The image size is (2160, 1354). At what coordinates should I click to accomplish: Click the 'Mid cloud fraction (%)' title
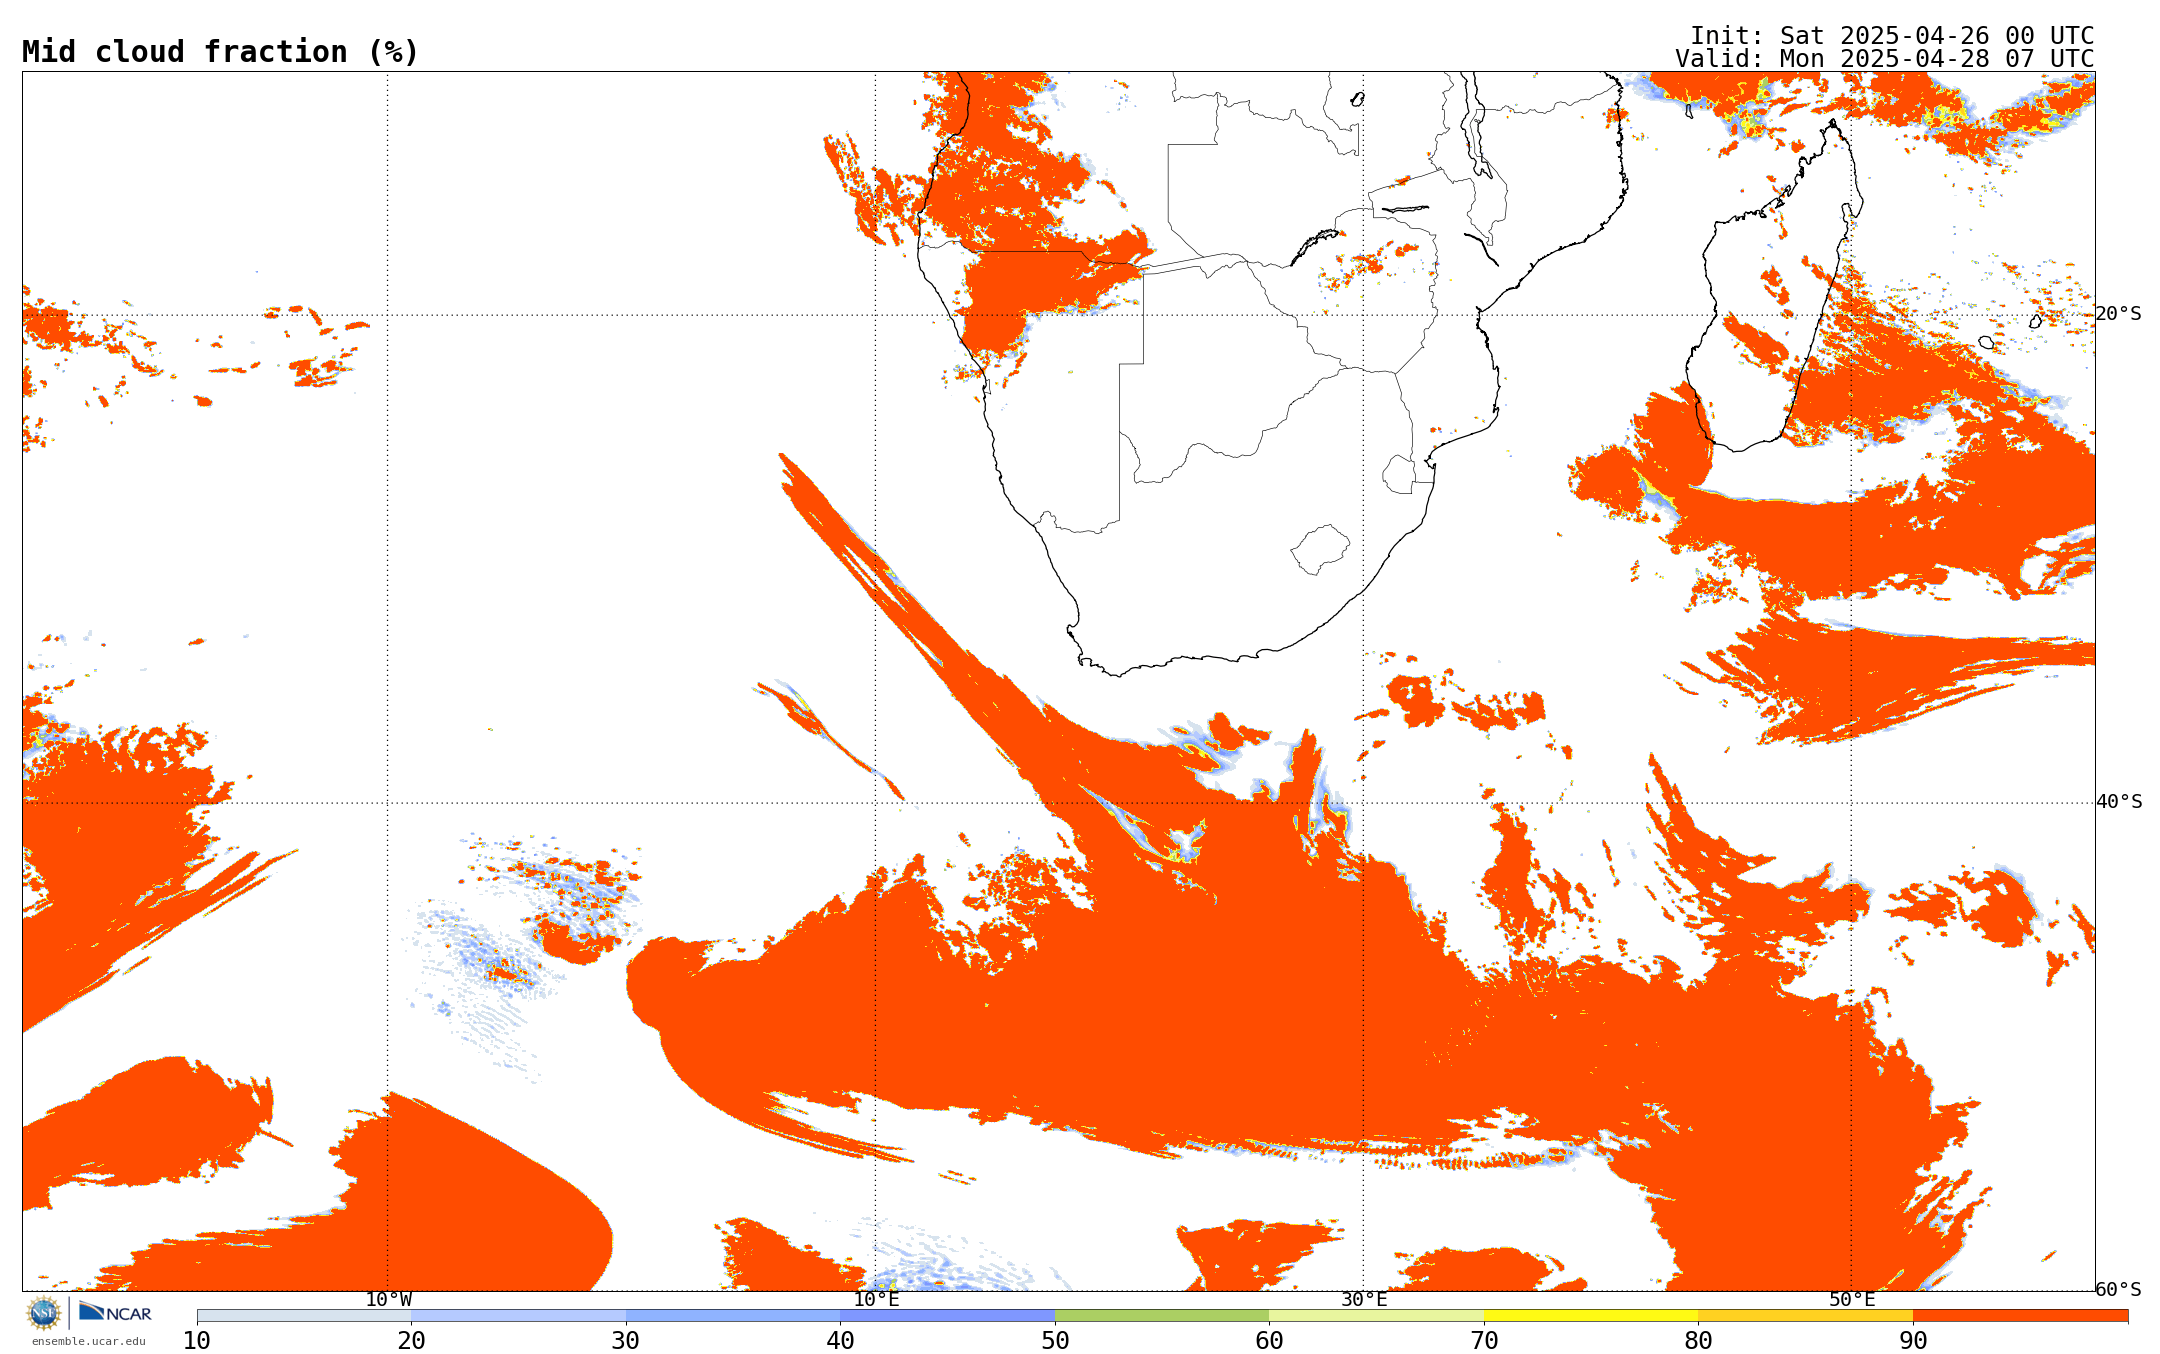pyautogui.click(x=220, y=52)
